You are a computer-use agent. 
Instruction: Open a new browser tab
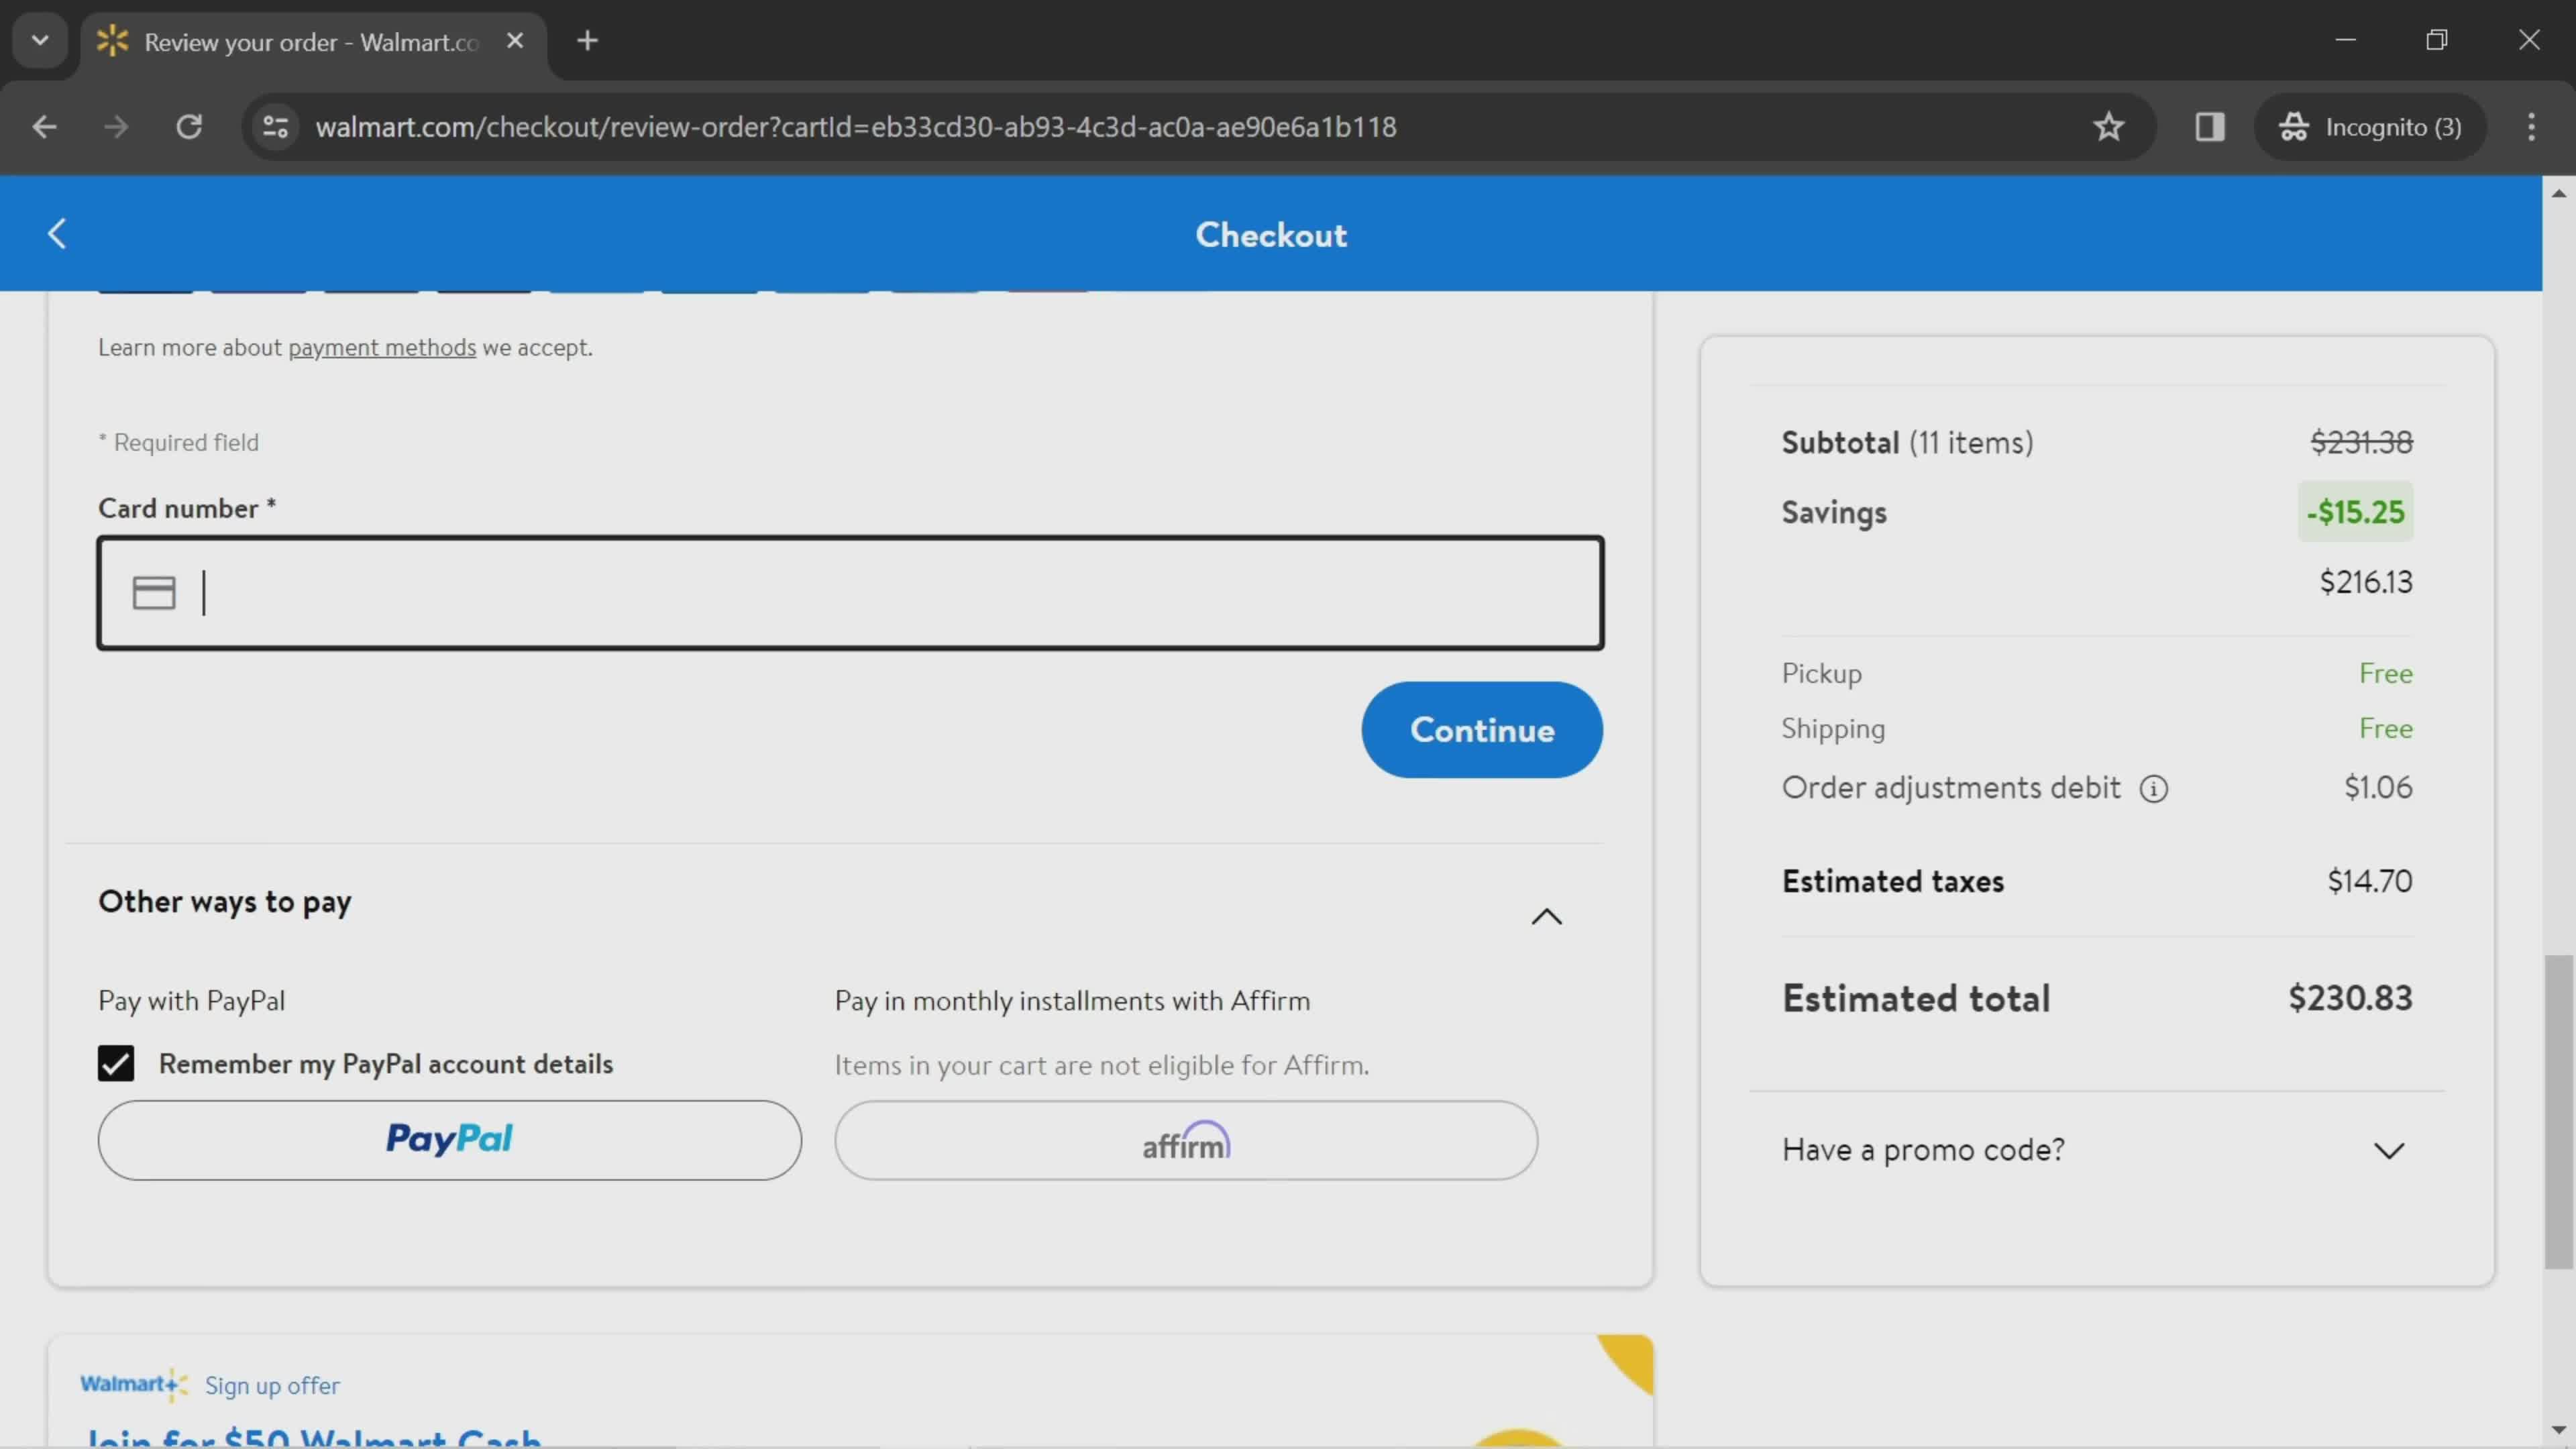pos(588,41)
